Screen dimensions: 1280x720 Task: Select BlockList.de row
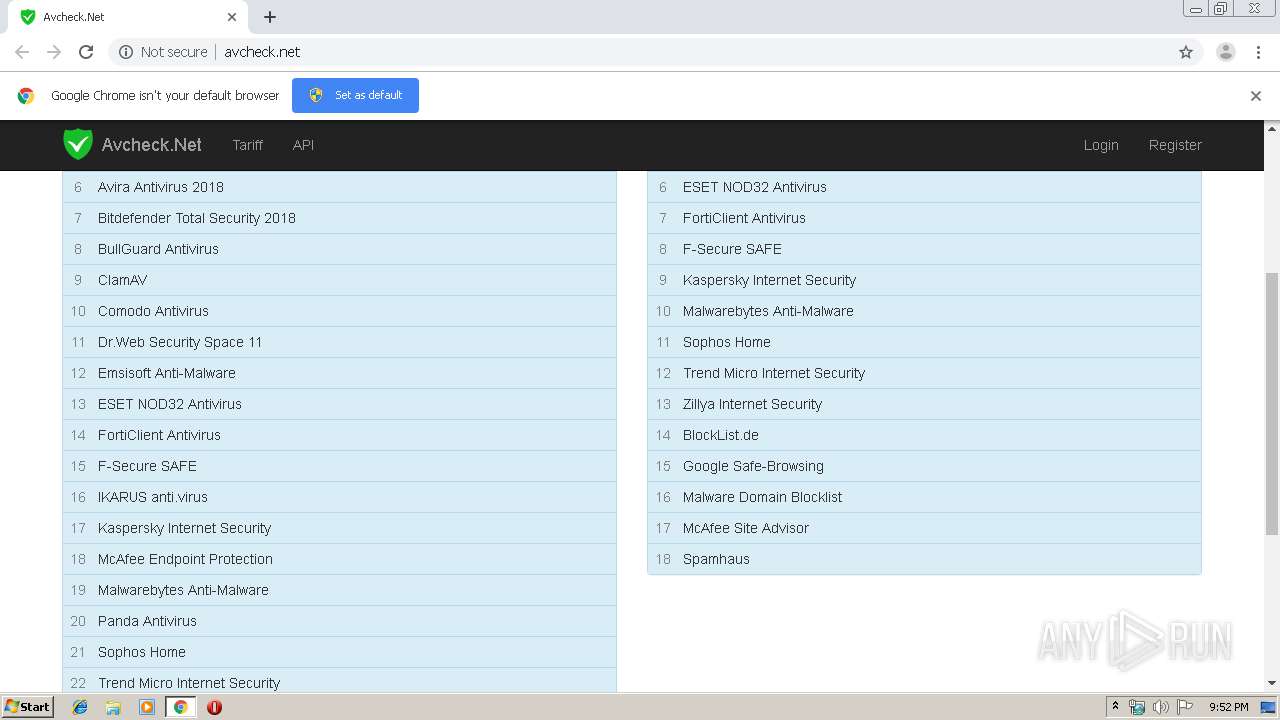924,435
